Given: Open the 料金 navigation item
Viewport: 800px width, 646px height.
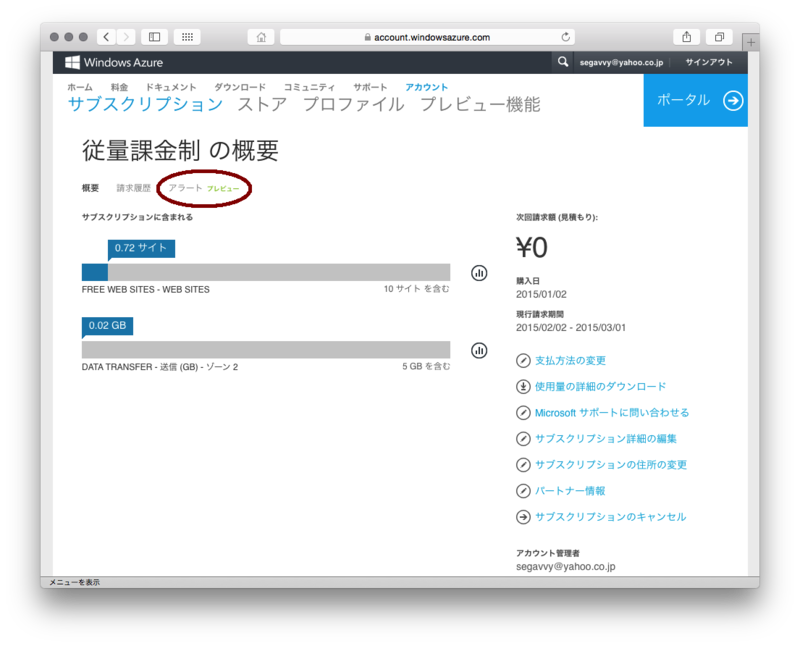Looking at the screenshot, I should 119,87.
